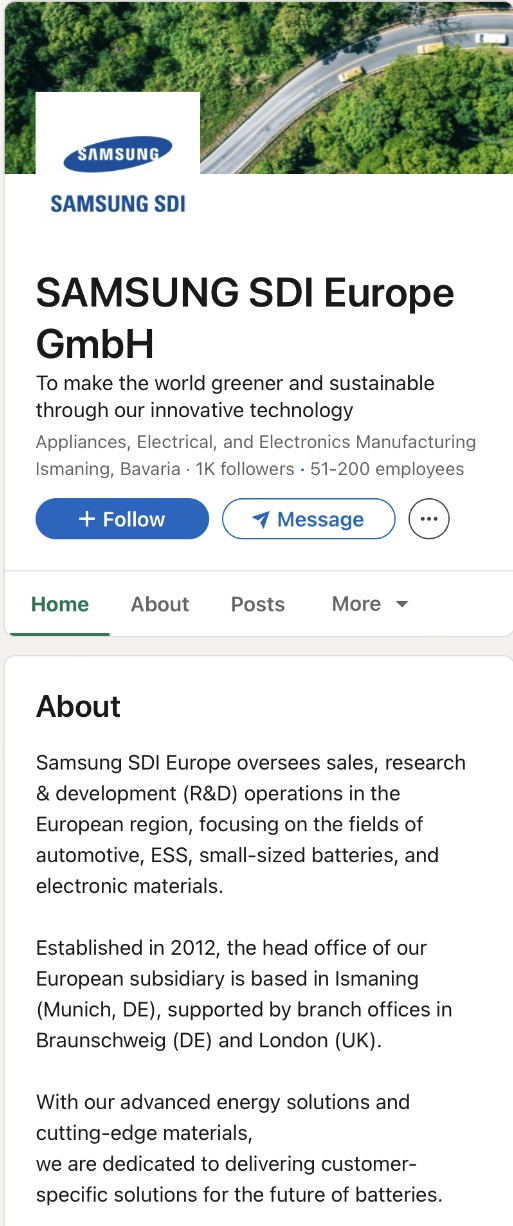
Task: Go to the Posts tab
Action: [258, 604]
